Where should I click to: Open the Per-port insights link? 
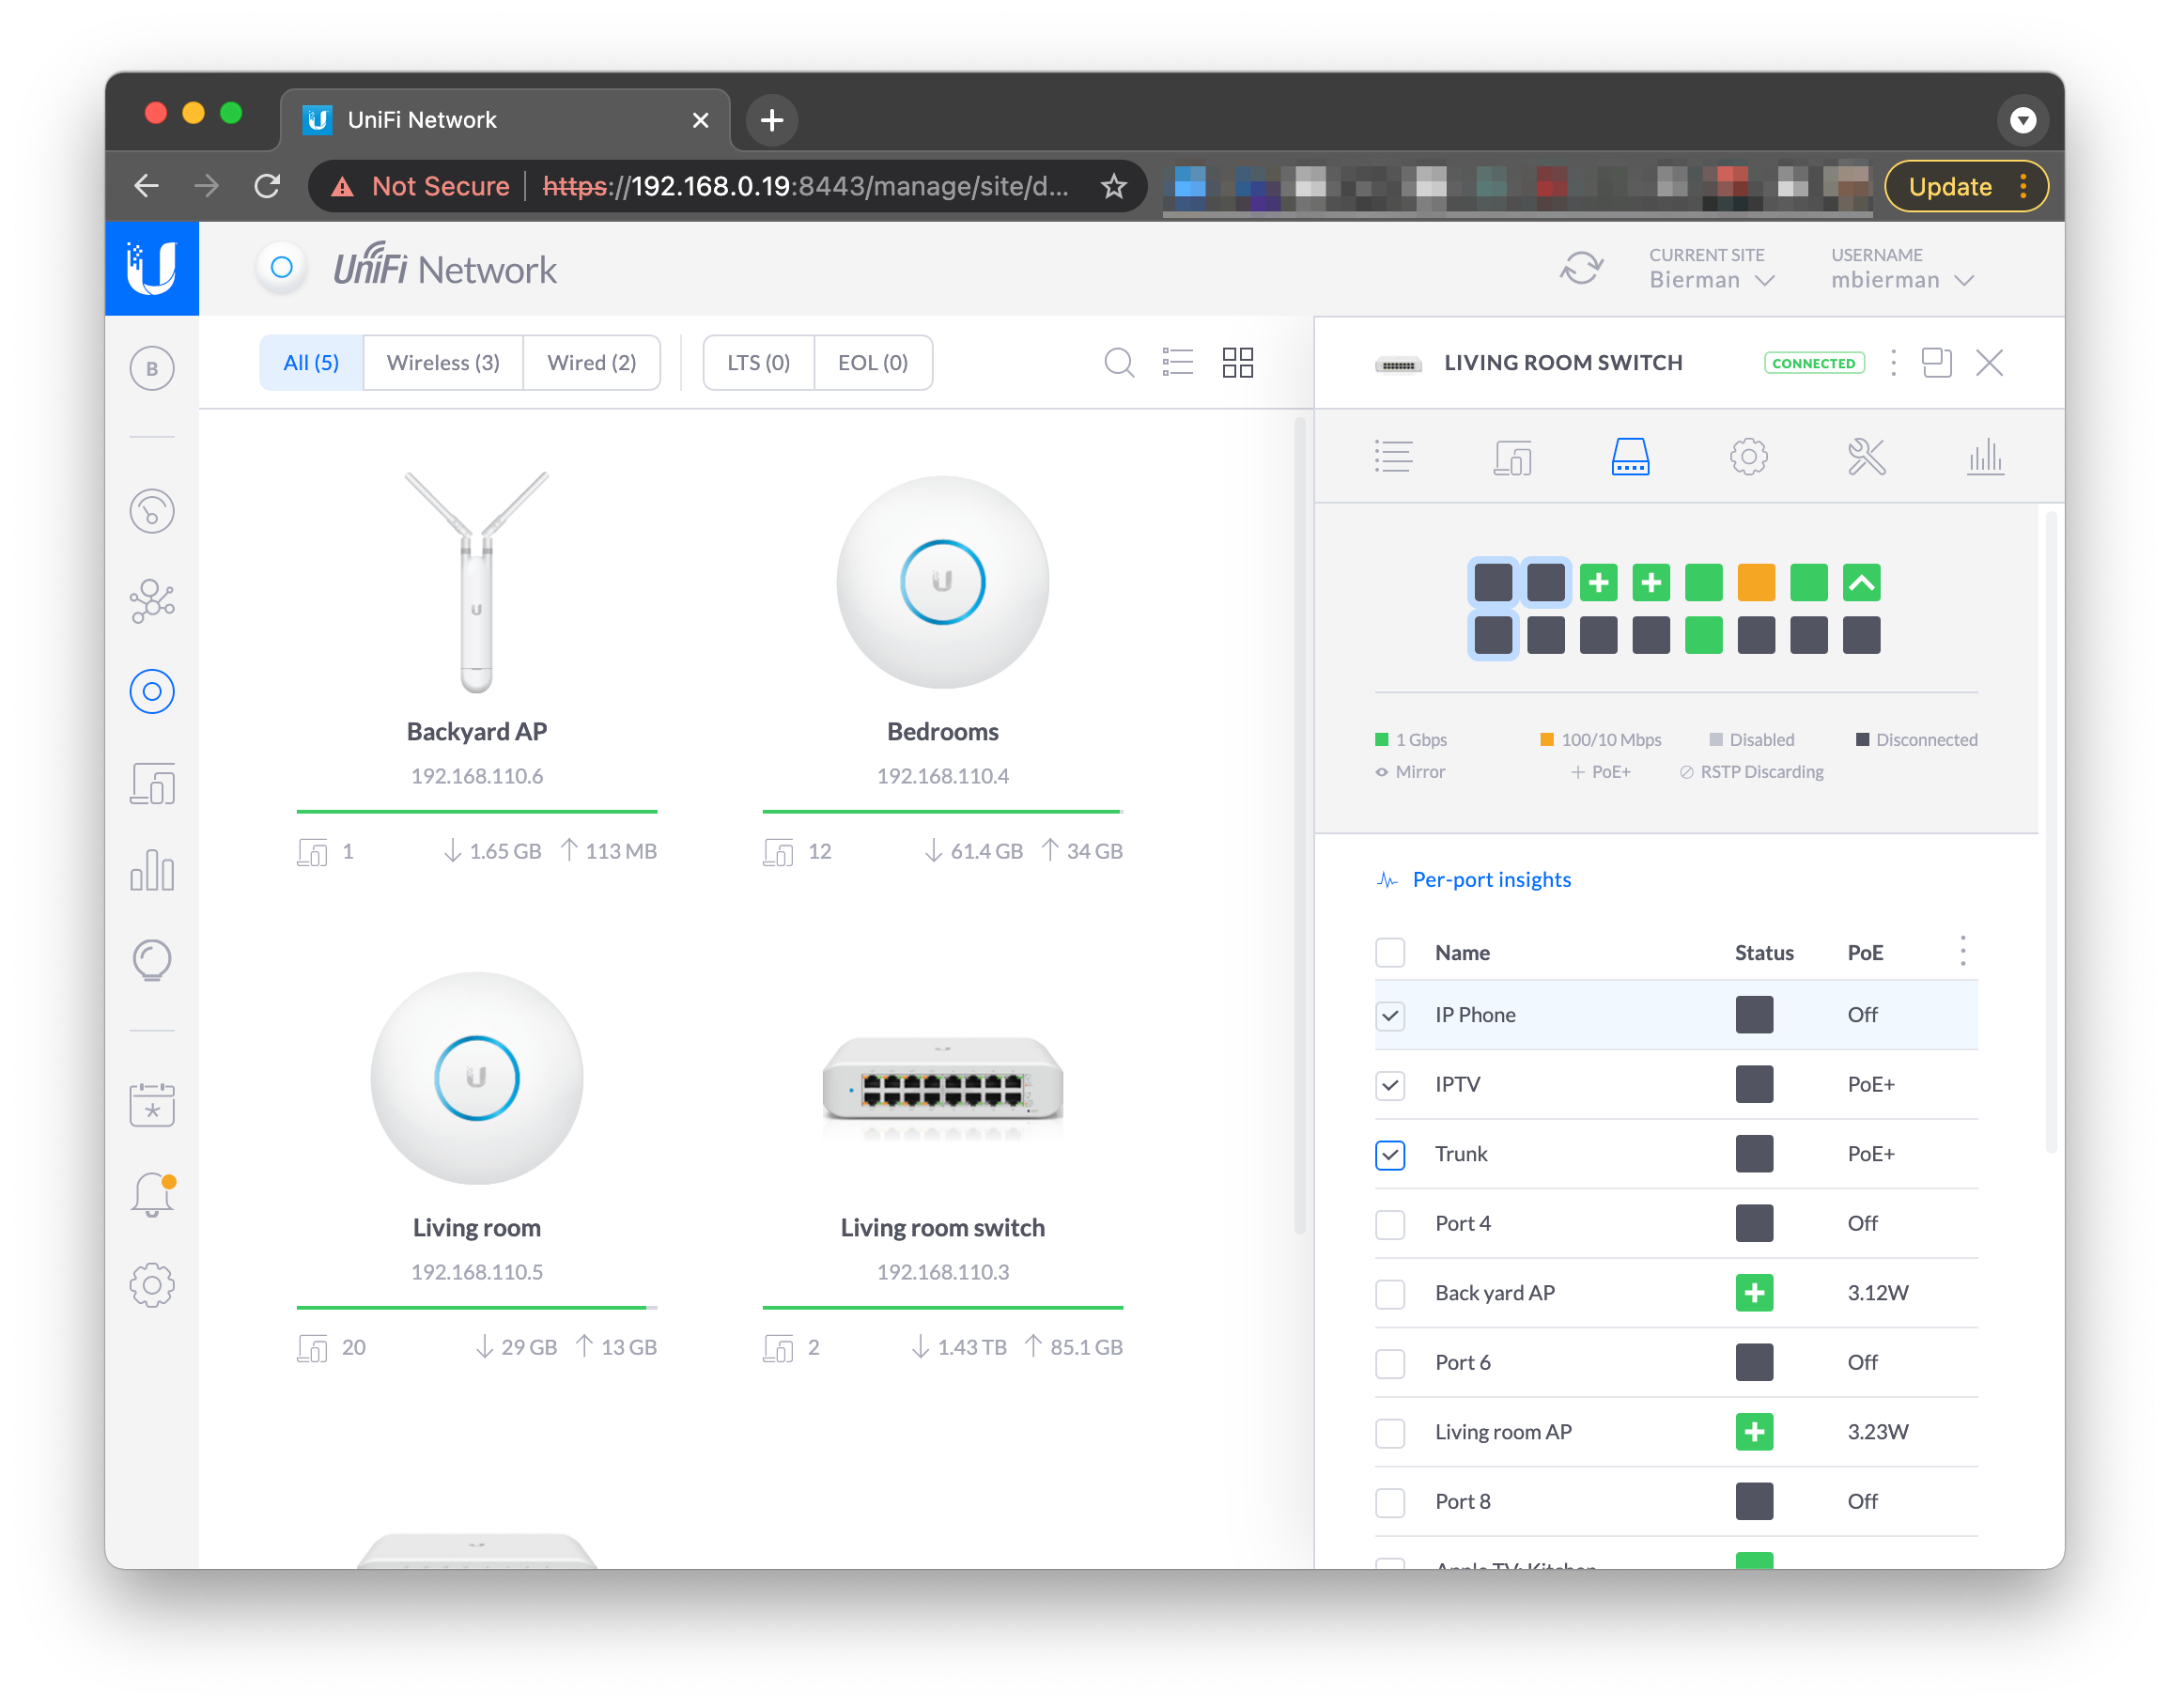(x=1491, y=880)
